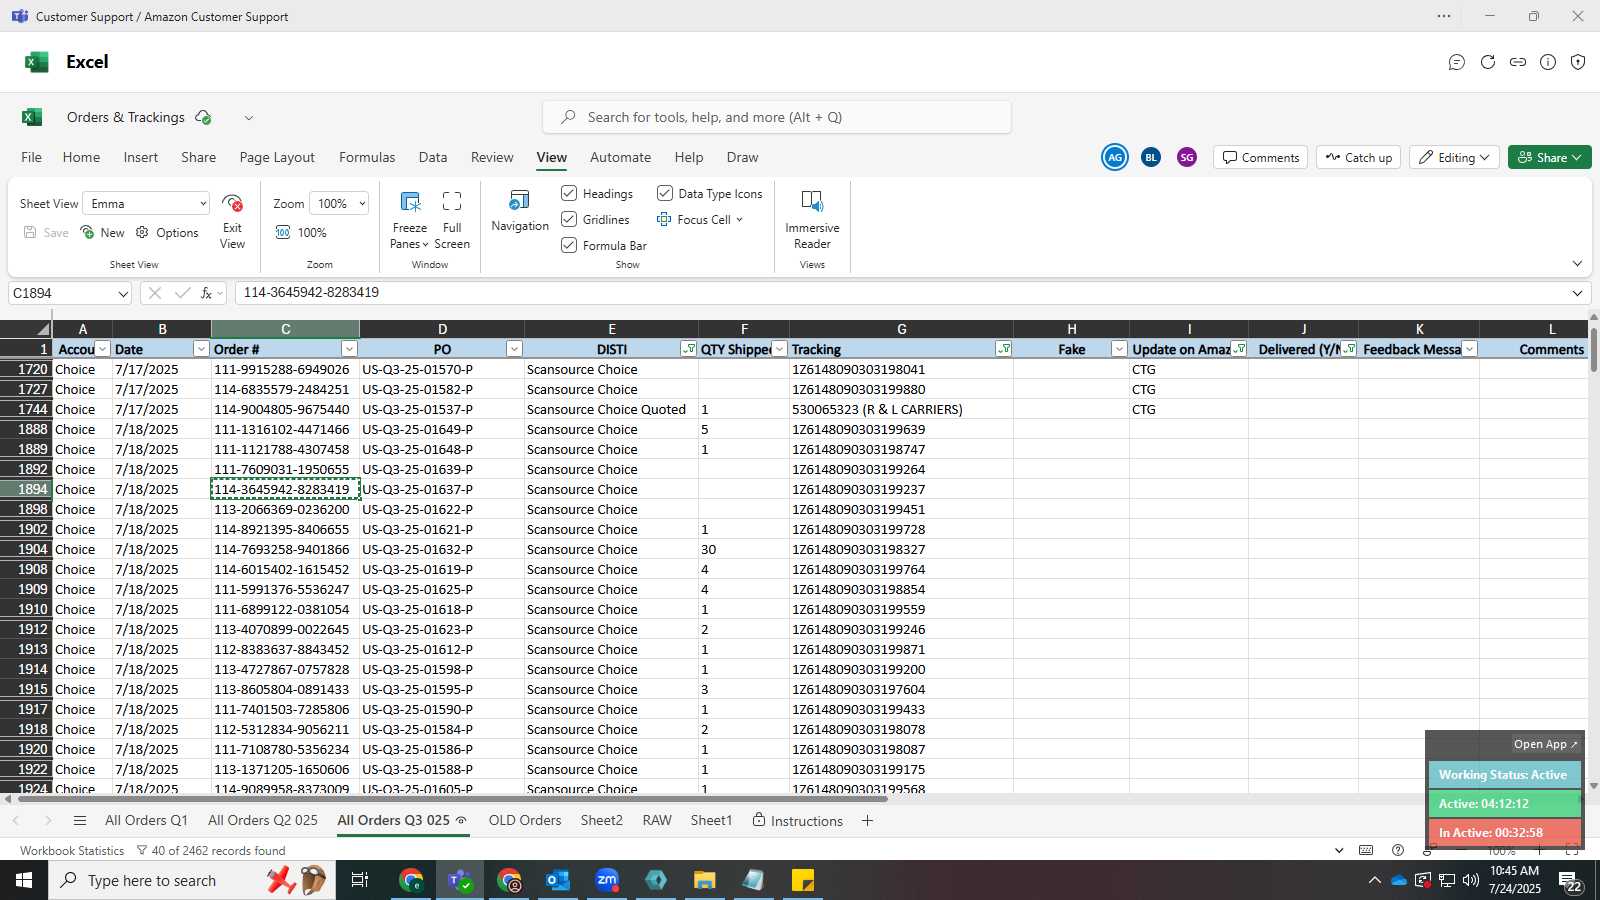Toggle the Gridlines checkbox
The height and width of the screenshot is (900, 1600).
pos(569,219)
